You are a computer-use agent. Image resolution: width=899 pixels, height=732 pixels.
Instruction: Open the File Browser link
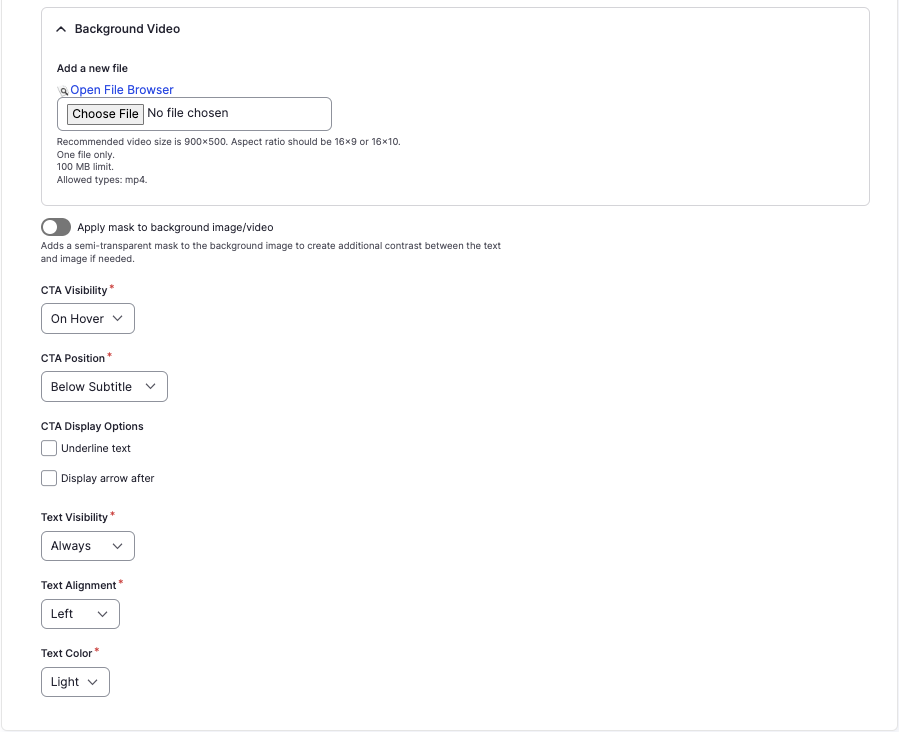tap(122, 90)
